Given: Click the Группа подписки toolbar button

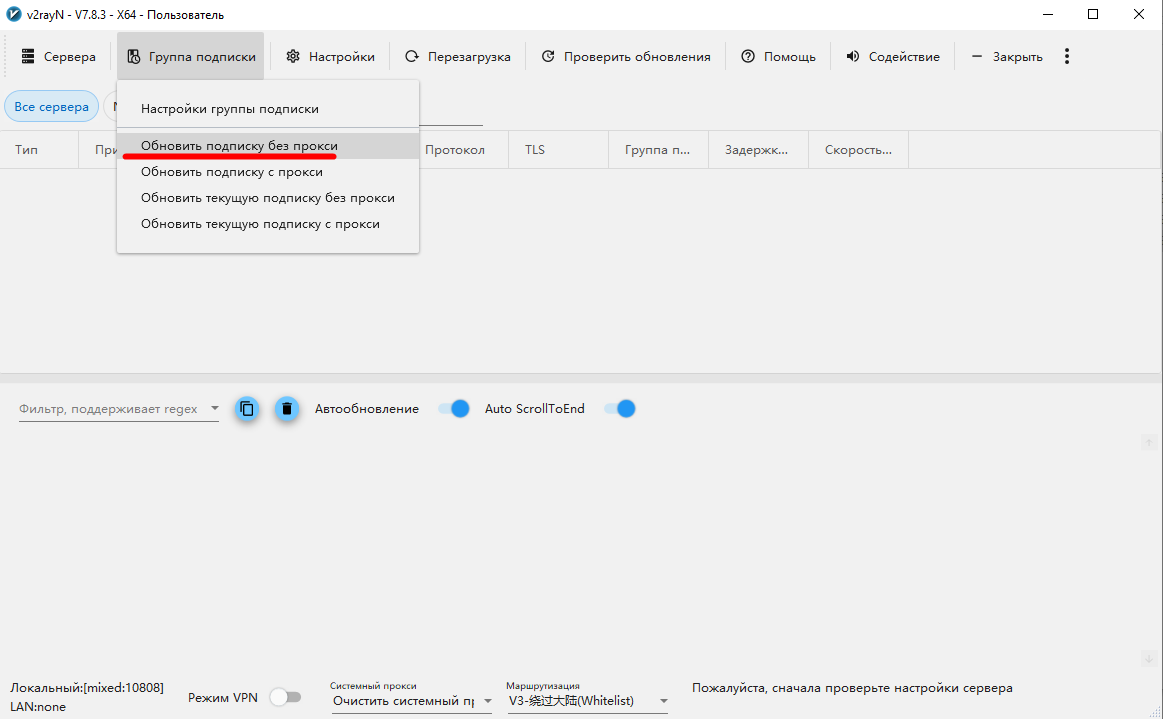Looking at the screenshot, I should click(191, 56).
